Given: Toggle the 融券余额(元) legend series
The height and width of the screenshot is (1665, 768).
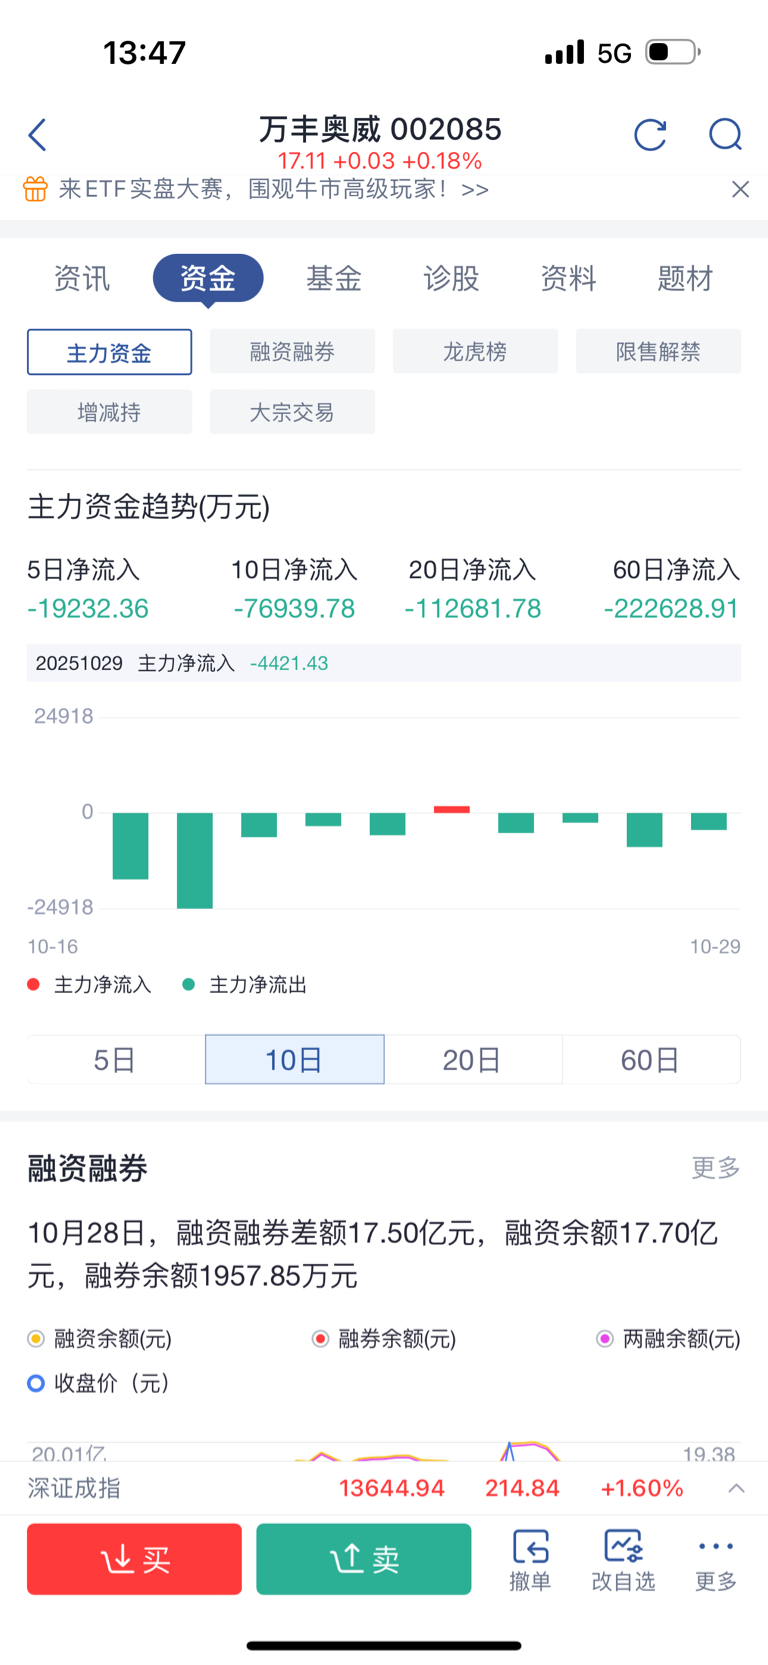Looking at the screenshot, I should (384, 1339).
